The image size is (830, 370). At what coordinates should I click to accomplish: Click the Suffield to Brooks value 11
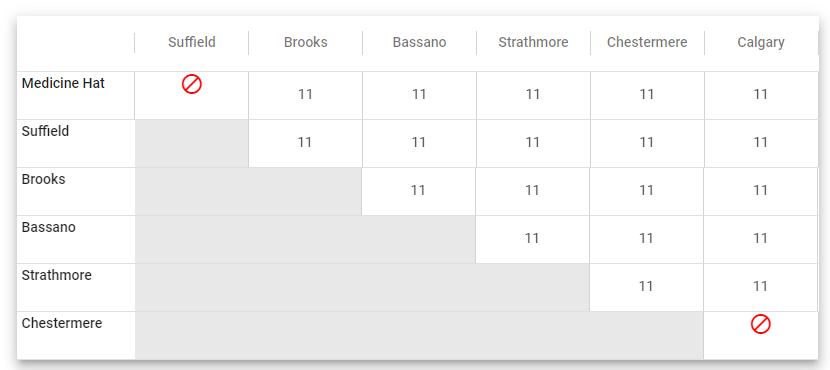point(305,142)
